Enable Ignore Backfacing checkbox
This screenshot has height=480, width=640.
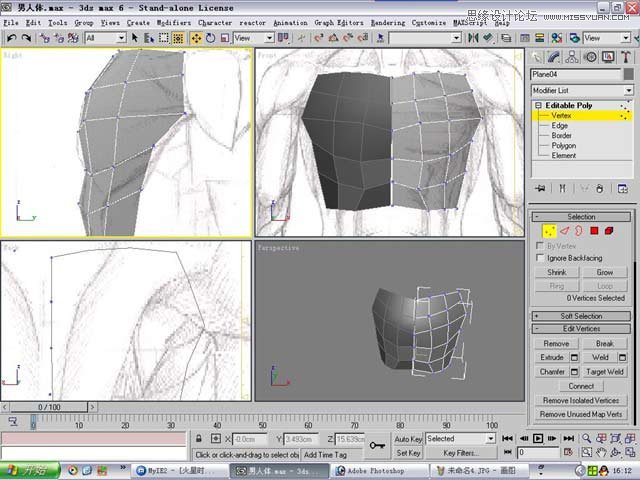coord(541,258)
